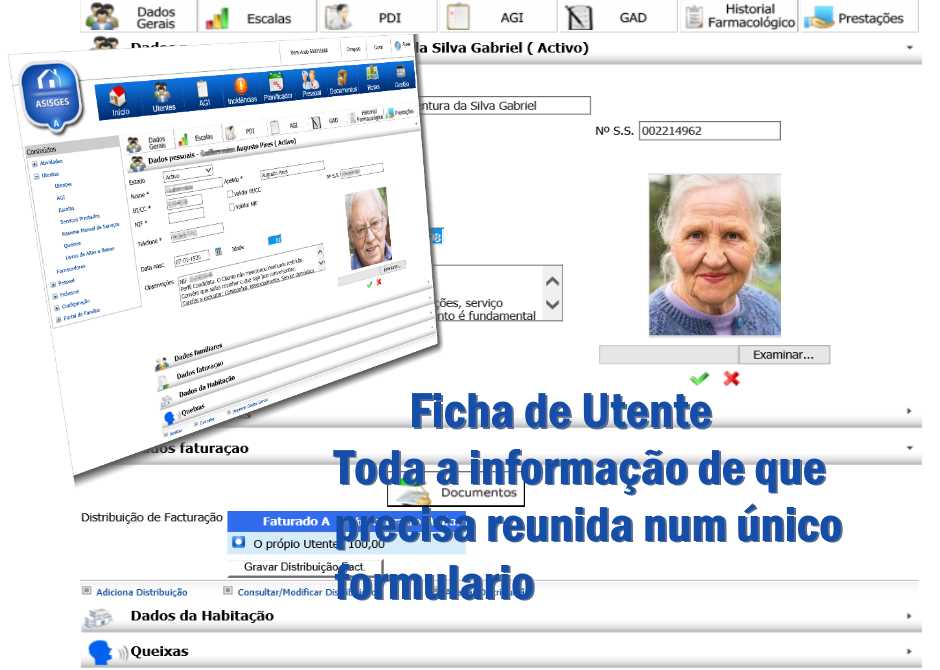Open Início house icon in blue toolbar
The height and width of the screenshot is (670, 940).
[x=118, y=98]
